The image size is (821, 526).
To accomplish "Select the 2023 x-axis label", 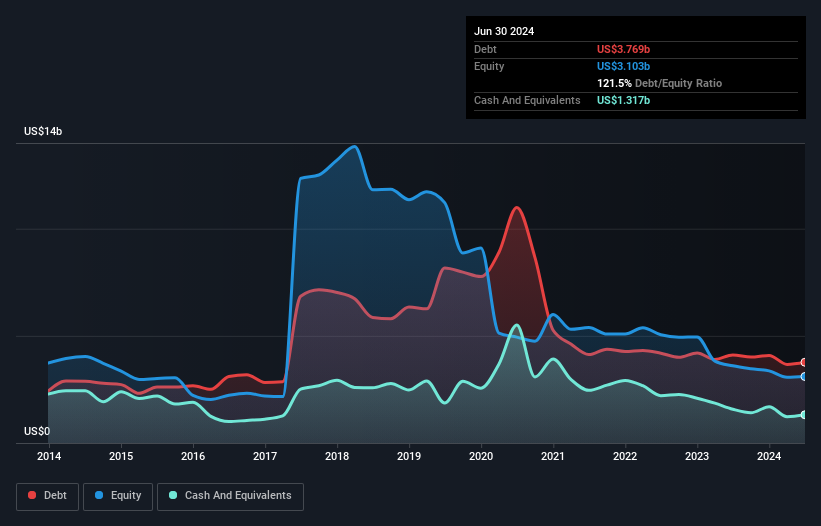I will pos(697,456).
